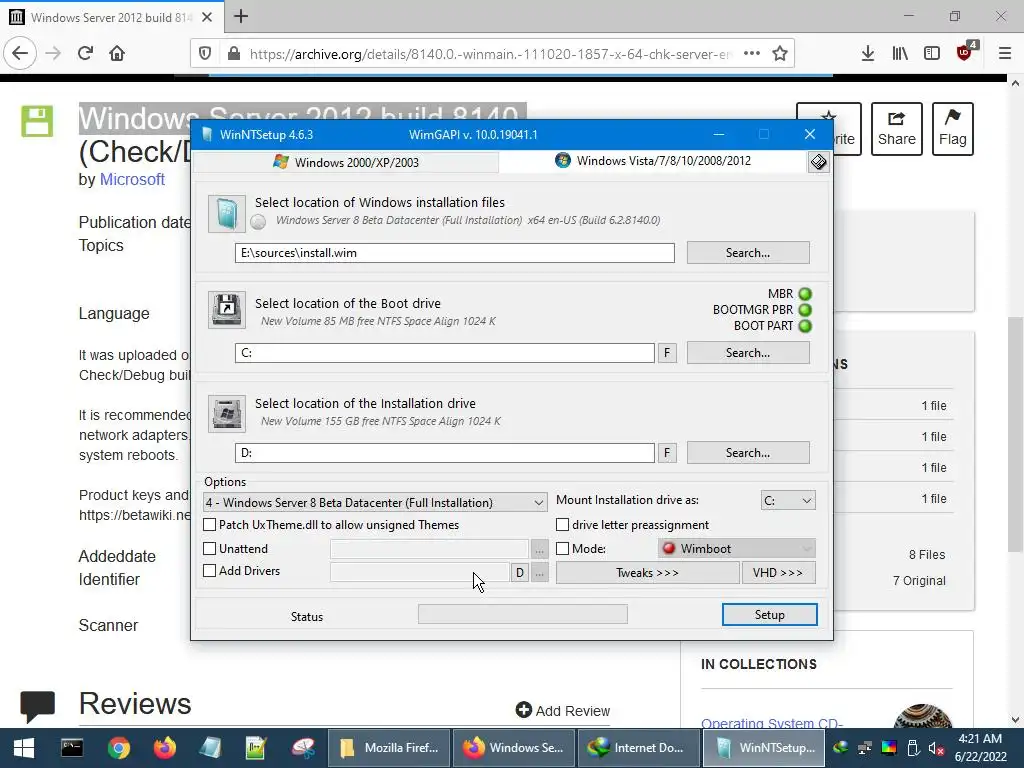
Task: Open the VHD options
Action: 778,573
